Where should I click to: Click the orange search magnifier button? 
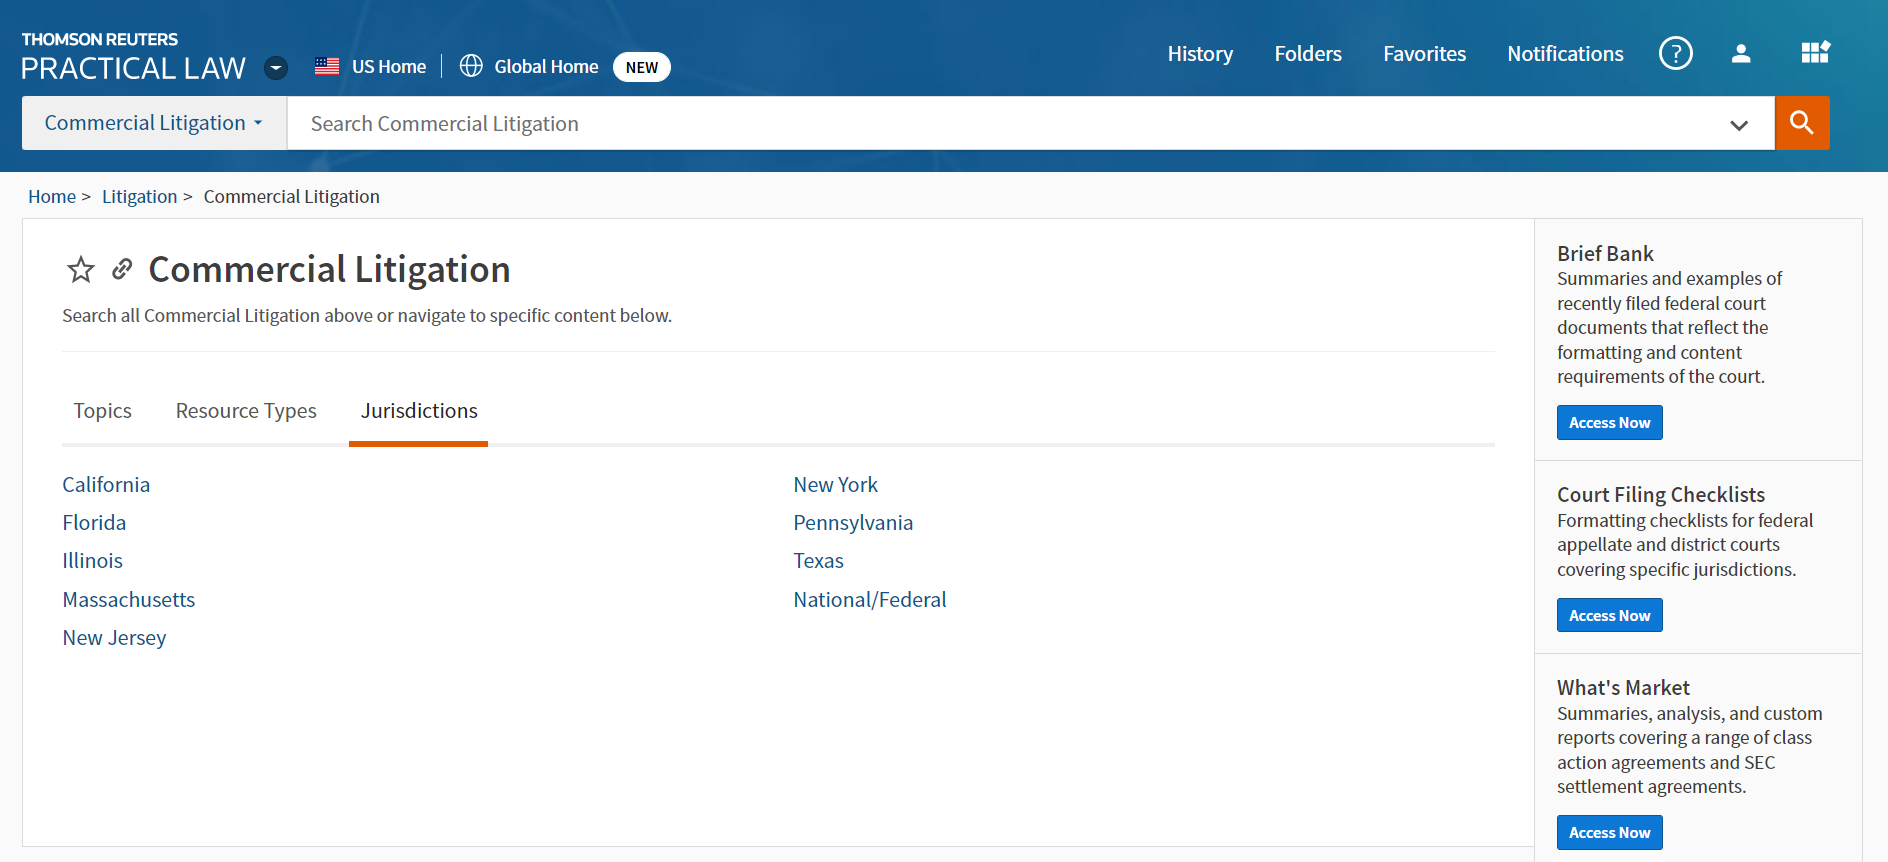point(1801,123)
